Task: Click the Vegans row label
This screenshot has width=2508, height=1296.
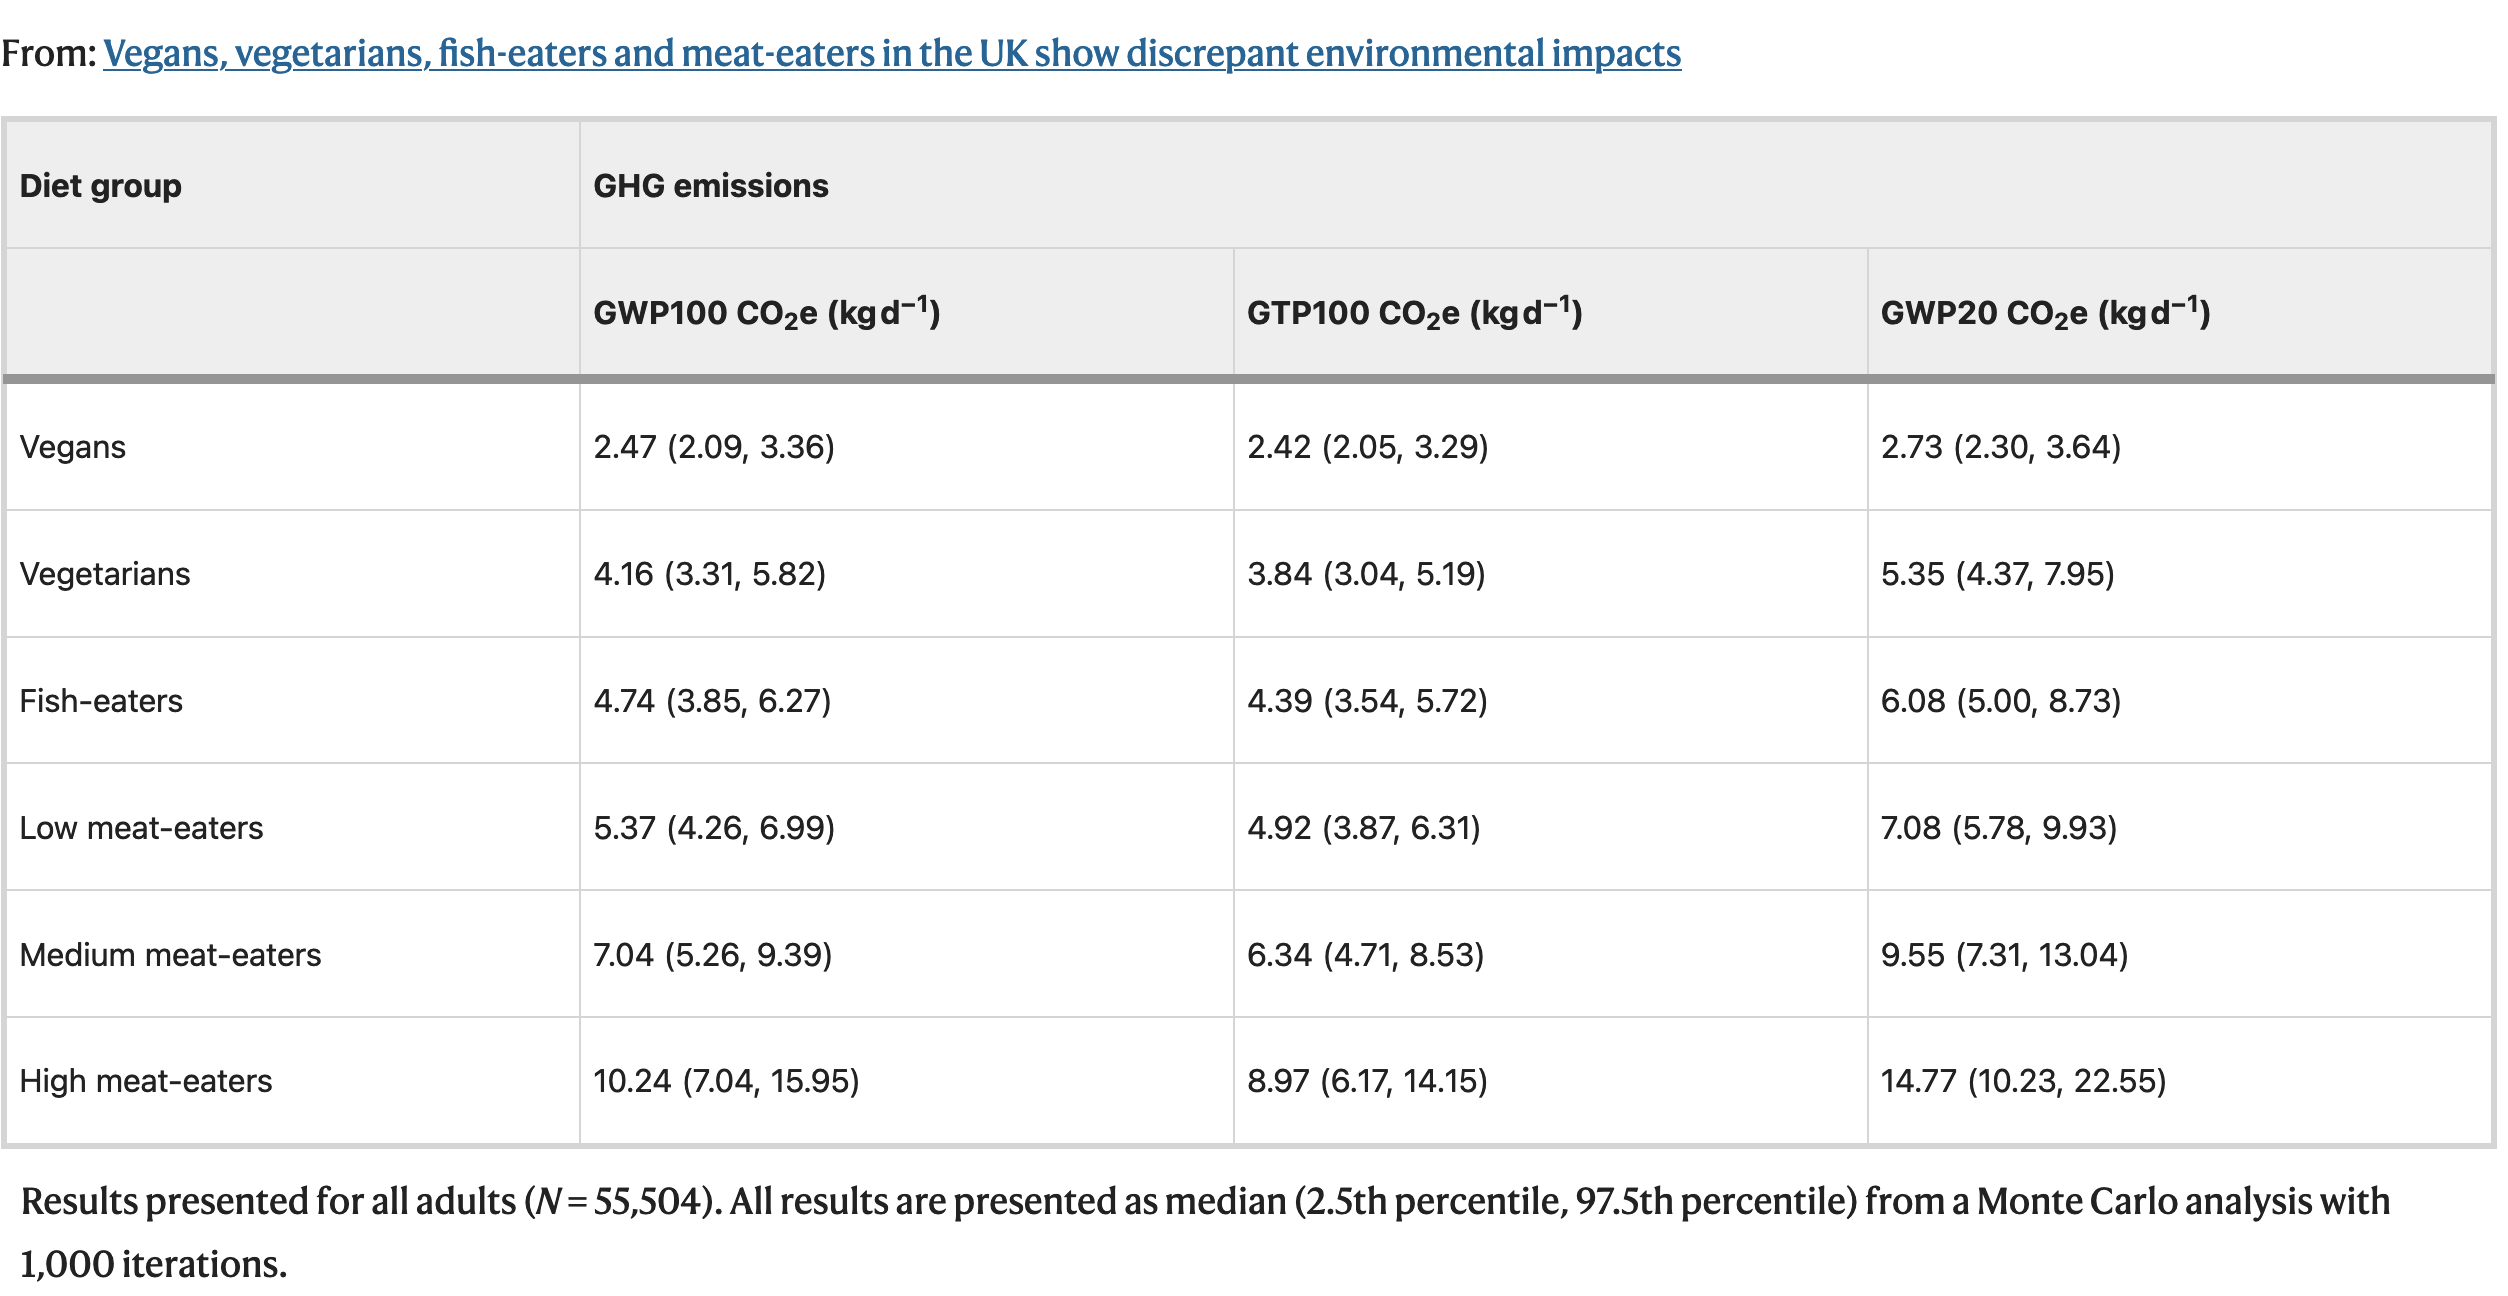Action: pos(73,447)
